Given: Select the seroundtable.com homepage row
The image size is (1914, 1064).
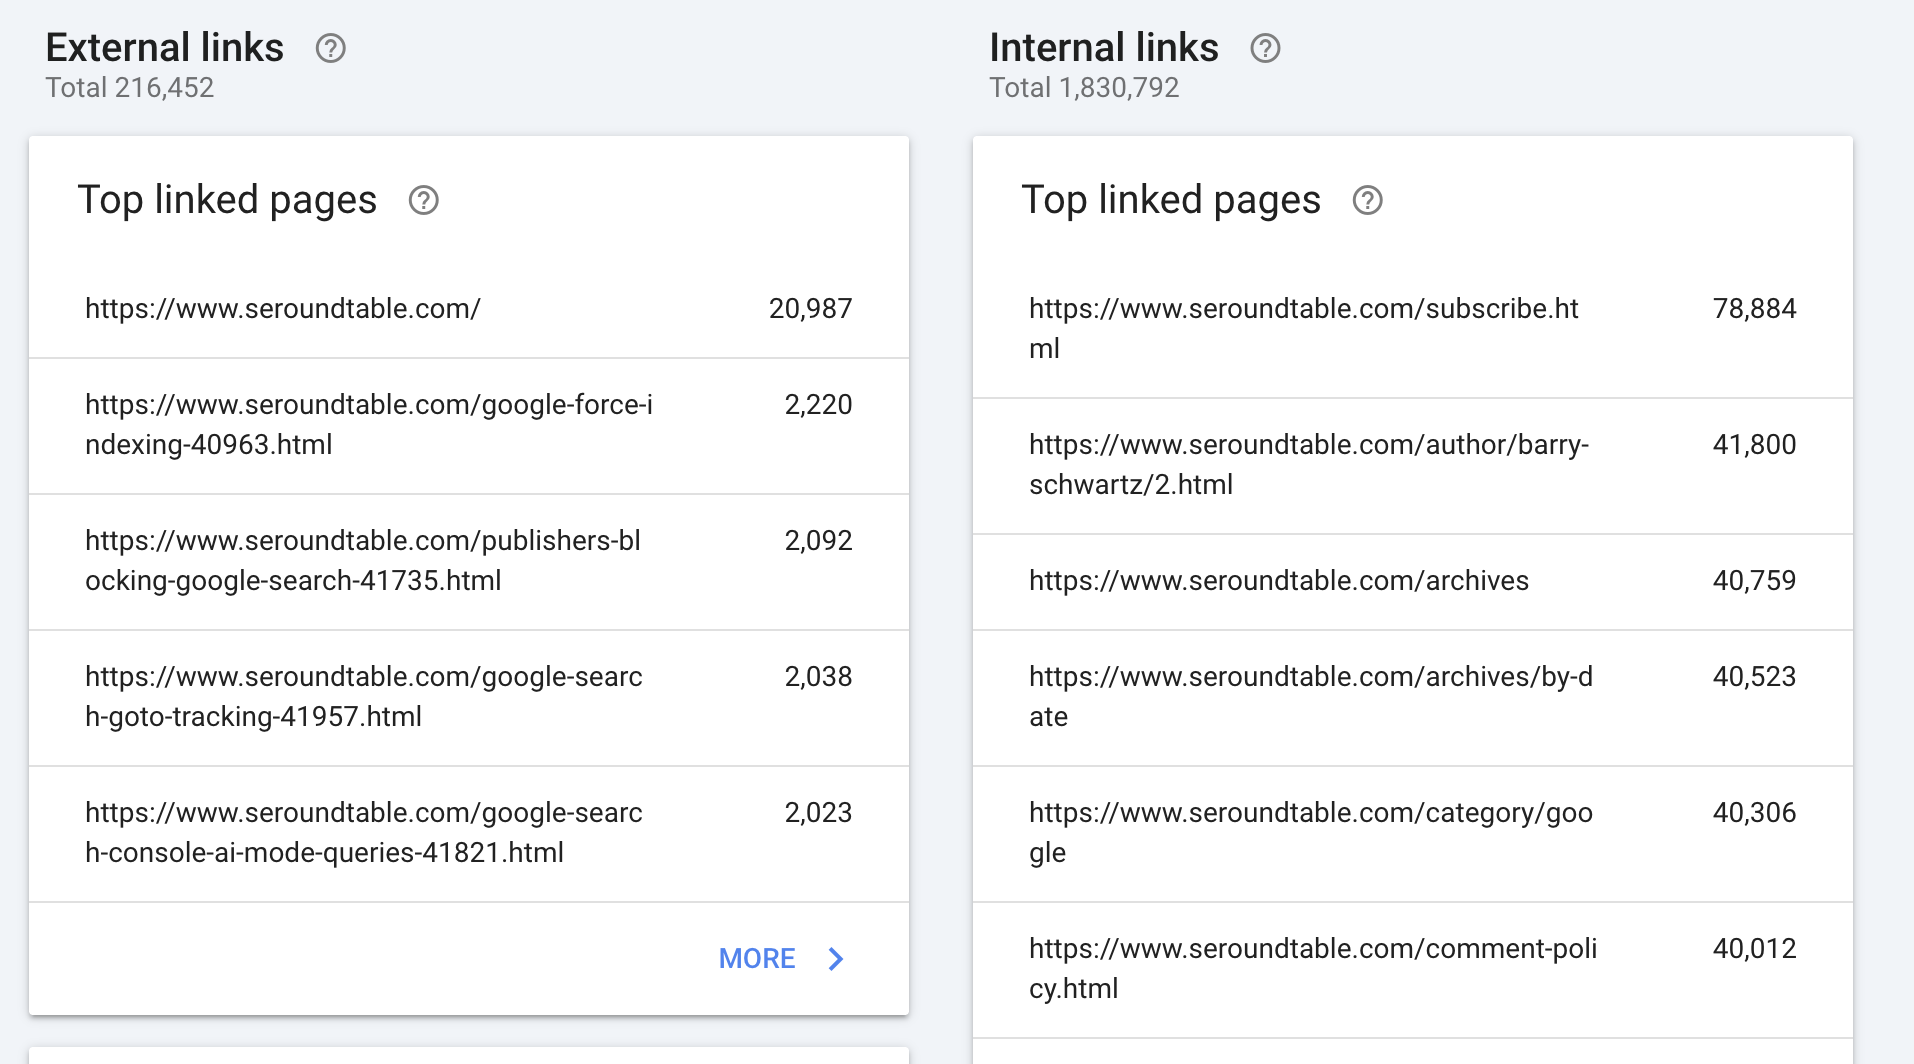Looking at the screenshot, I should tap(469, 309).
